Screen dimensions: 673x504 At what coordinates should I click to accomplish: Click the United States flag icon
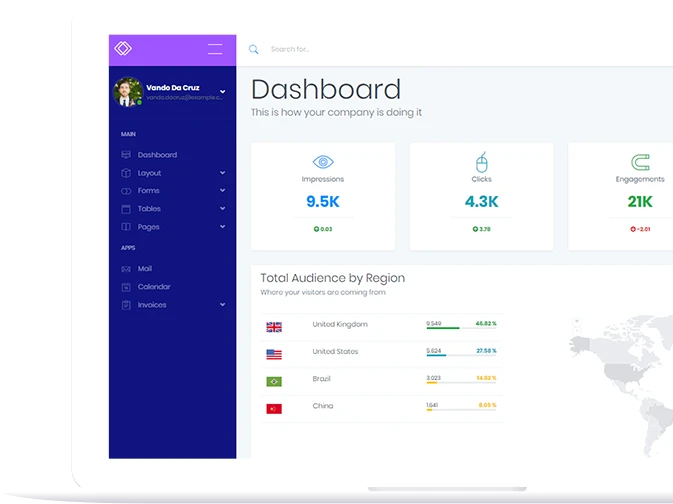click(x=274, y=355)
